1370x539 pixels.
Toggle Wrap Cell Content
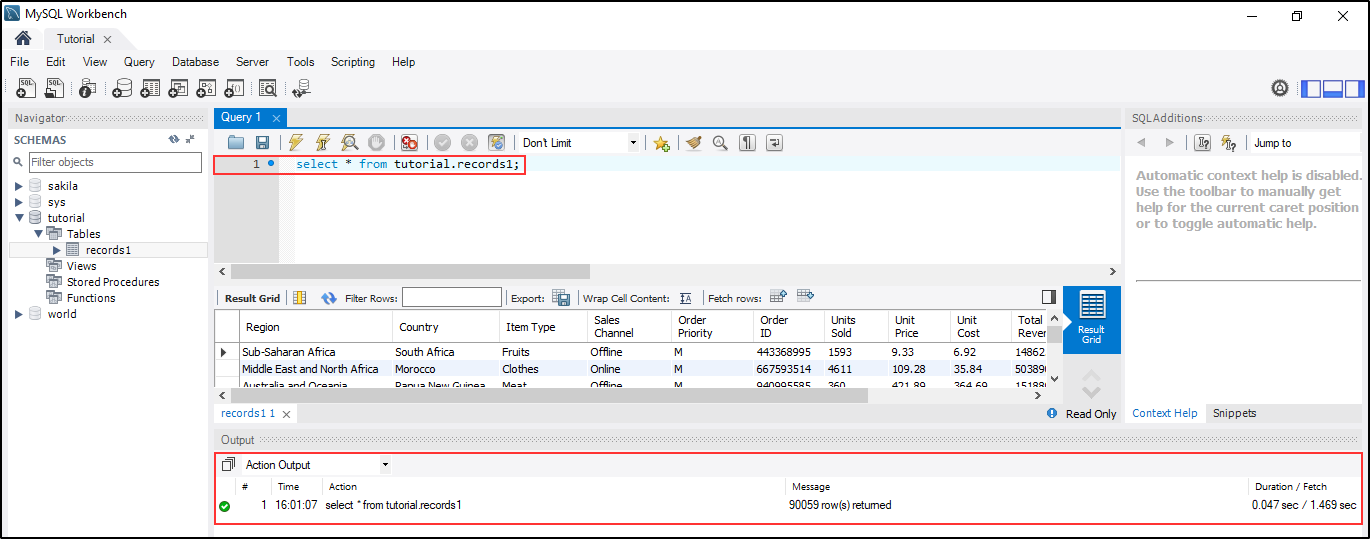tap(685, 298)
